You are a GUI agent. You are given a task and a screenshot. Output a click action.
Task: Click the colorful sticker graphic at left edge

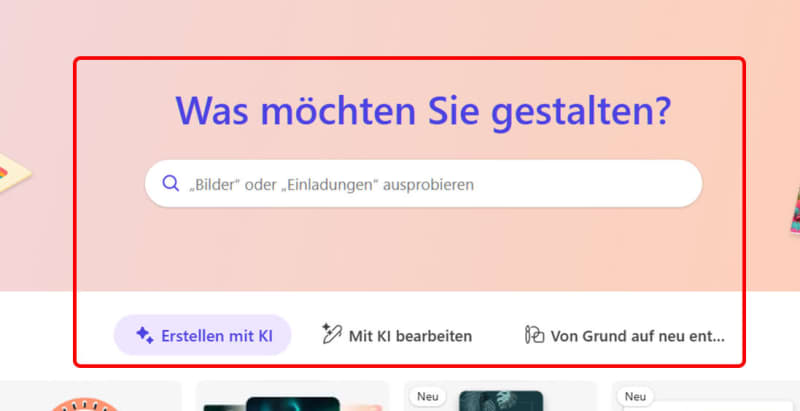14,172
